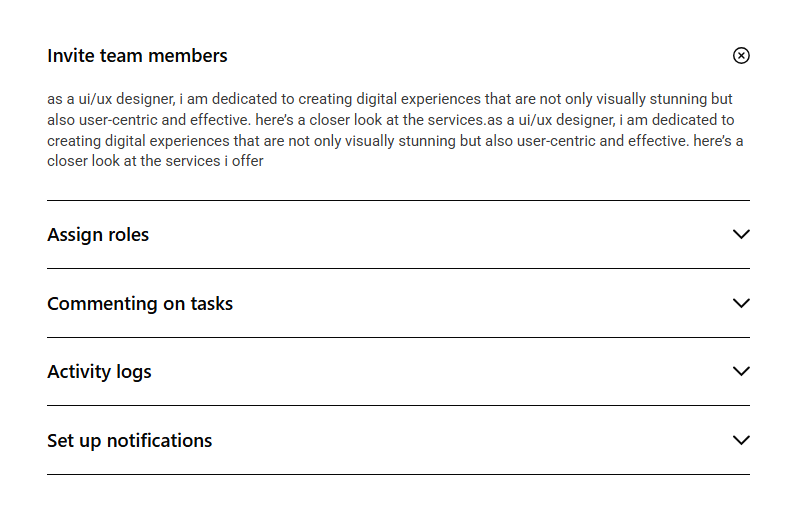Click the Activity logs title text
Viewport: 800px width, 522px height.
[x=99, y=371]
